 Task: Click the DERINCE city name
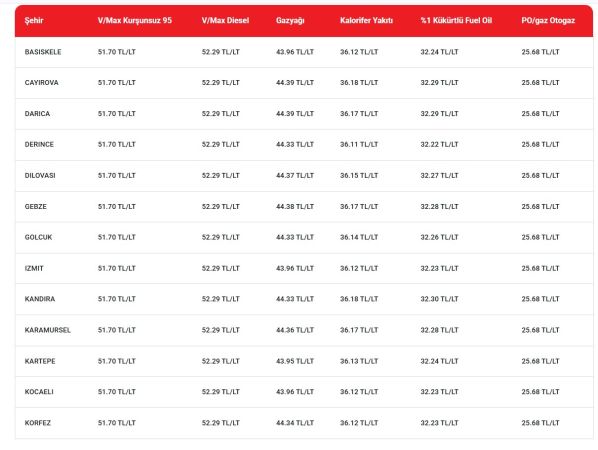click(39, 145)
